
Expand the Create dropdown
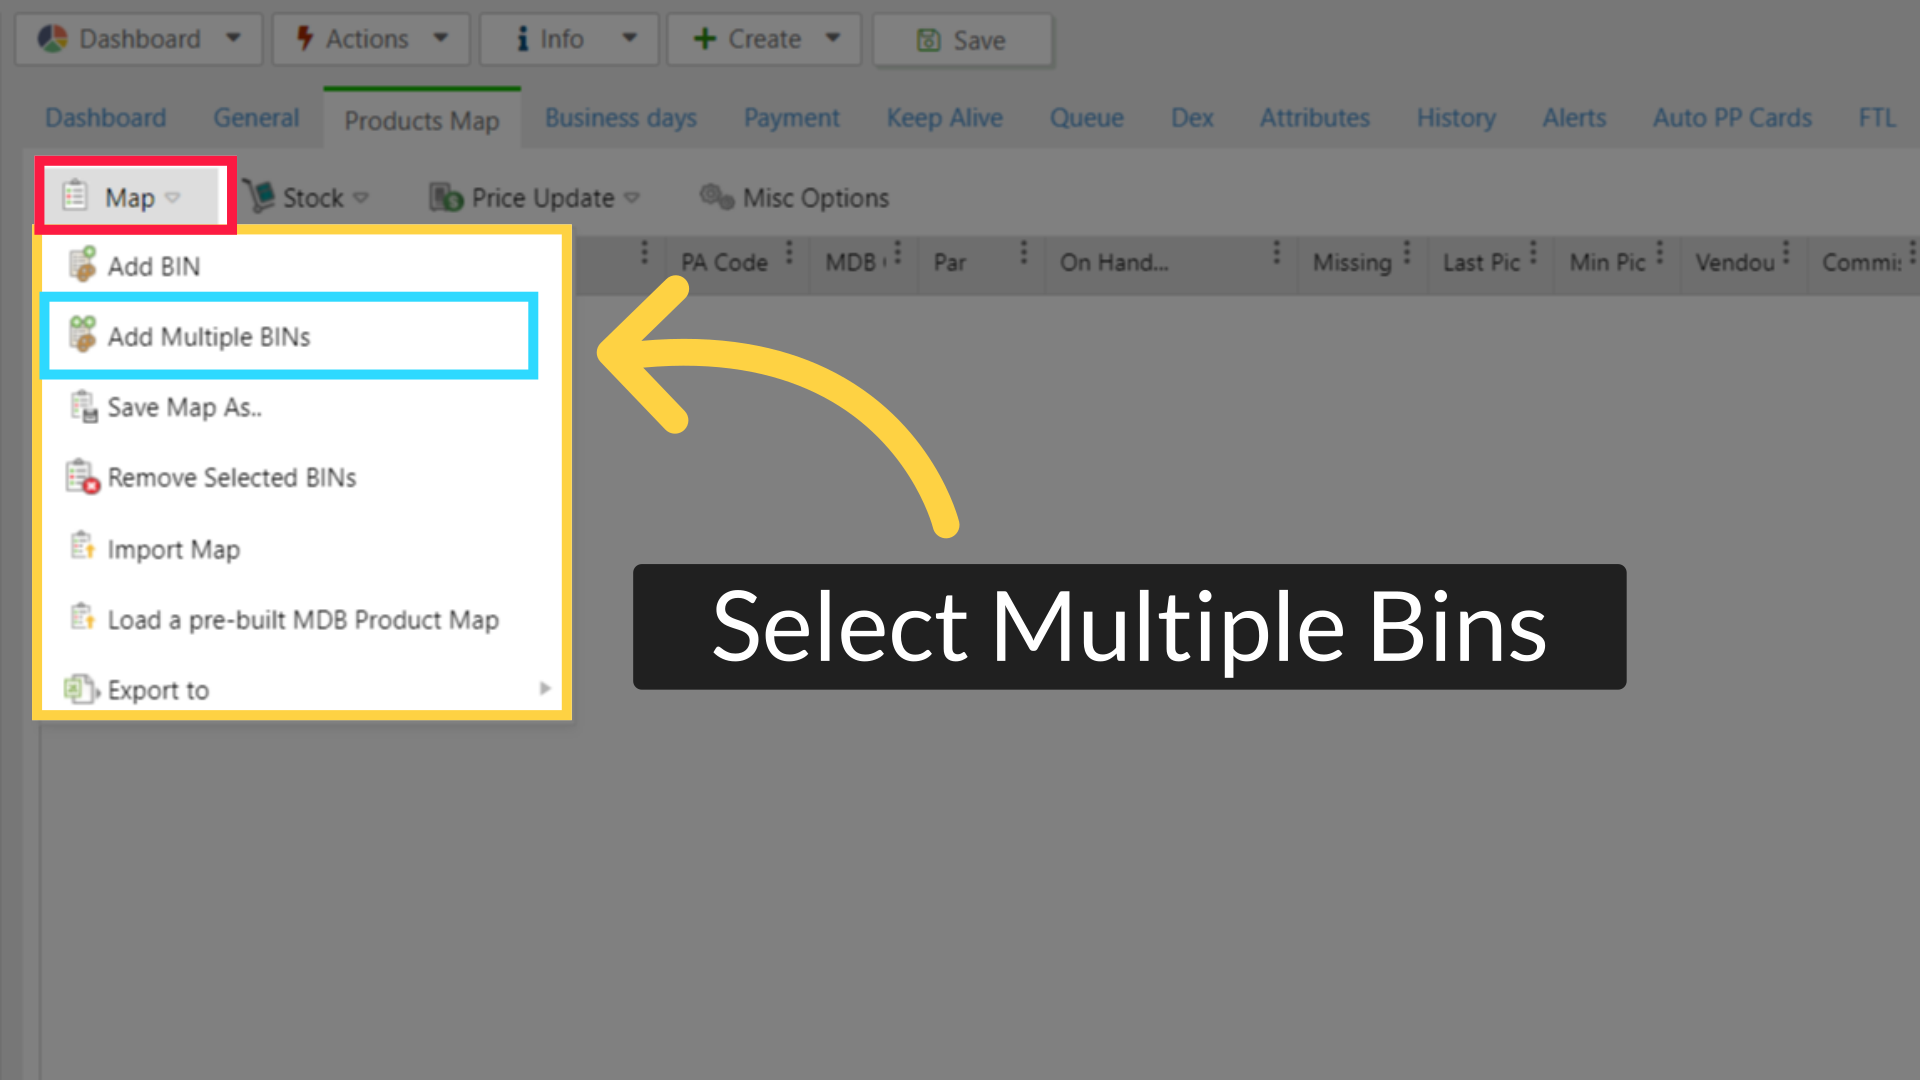click(833, 39)
